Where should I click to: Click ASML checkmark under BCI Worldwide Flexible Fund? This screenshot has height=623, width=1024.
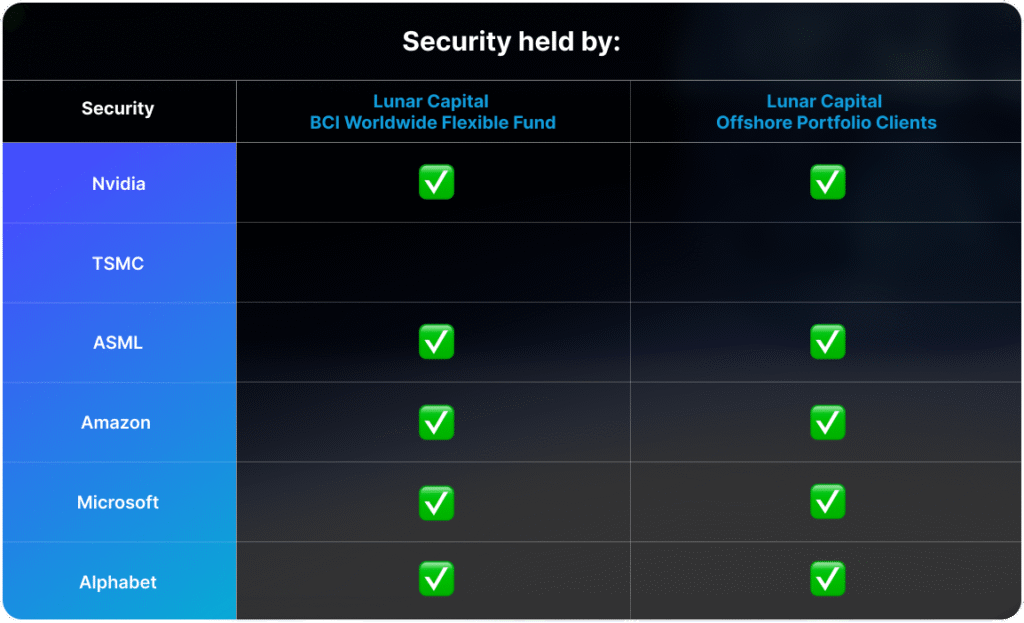click(436, 342)
